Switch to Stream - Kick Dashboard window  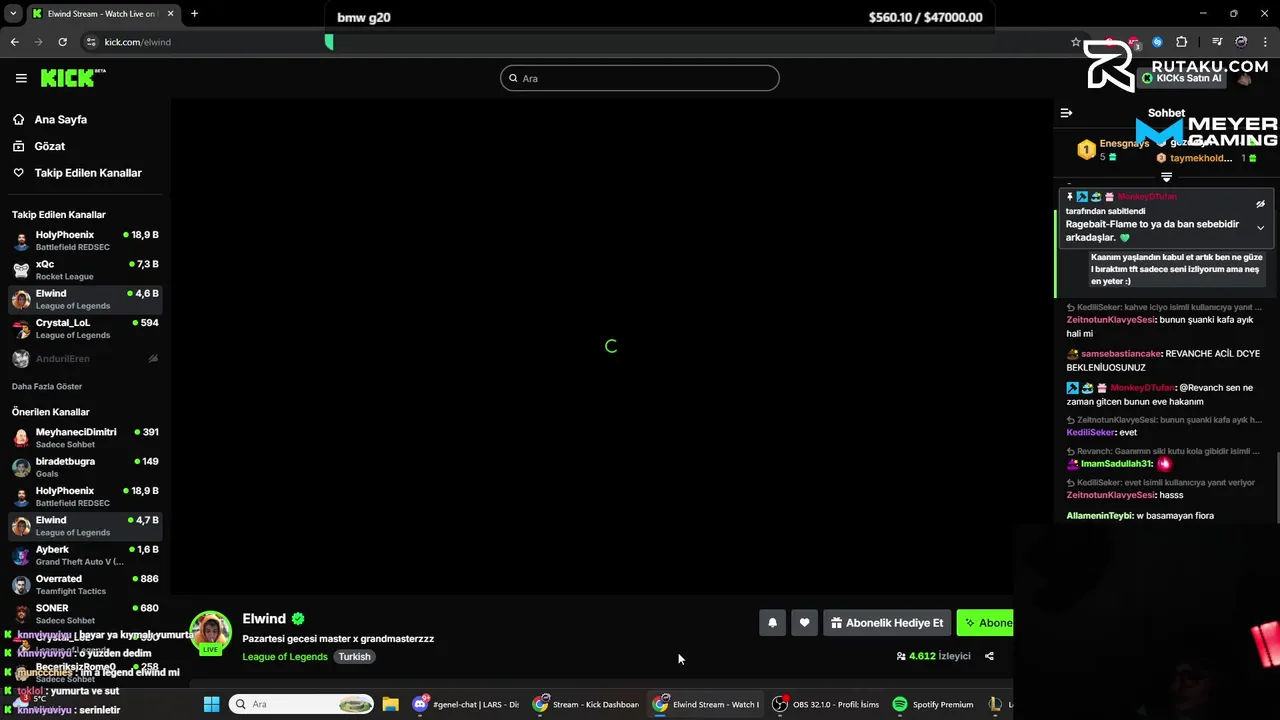(586, 704)
